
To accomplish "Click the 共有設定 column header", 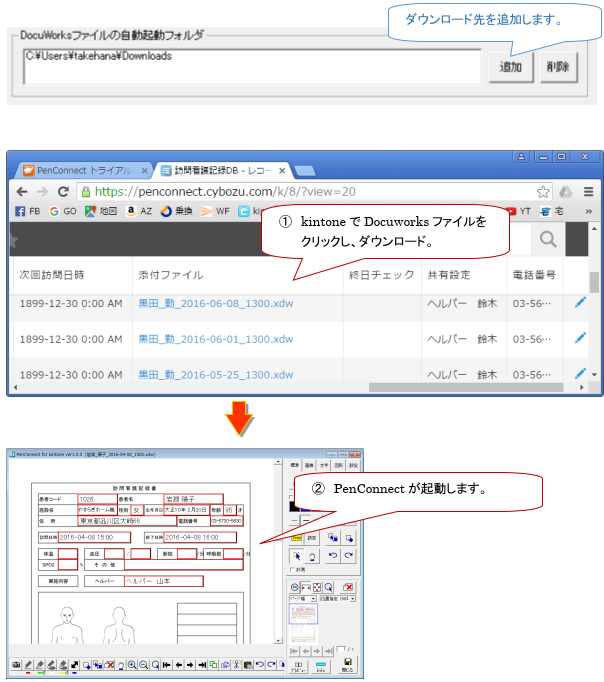I will click(449, 275).
